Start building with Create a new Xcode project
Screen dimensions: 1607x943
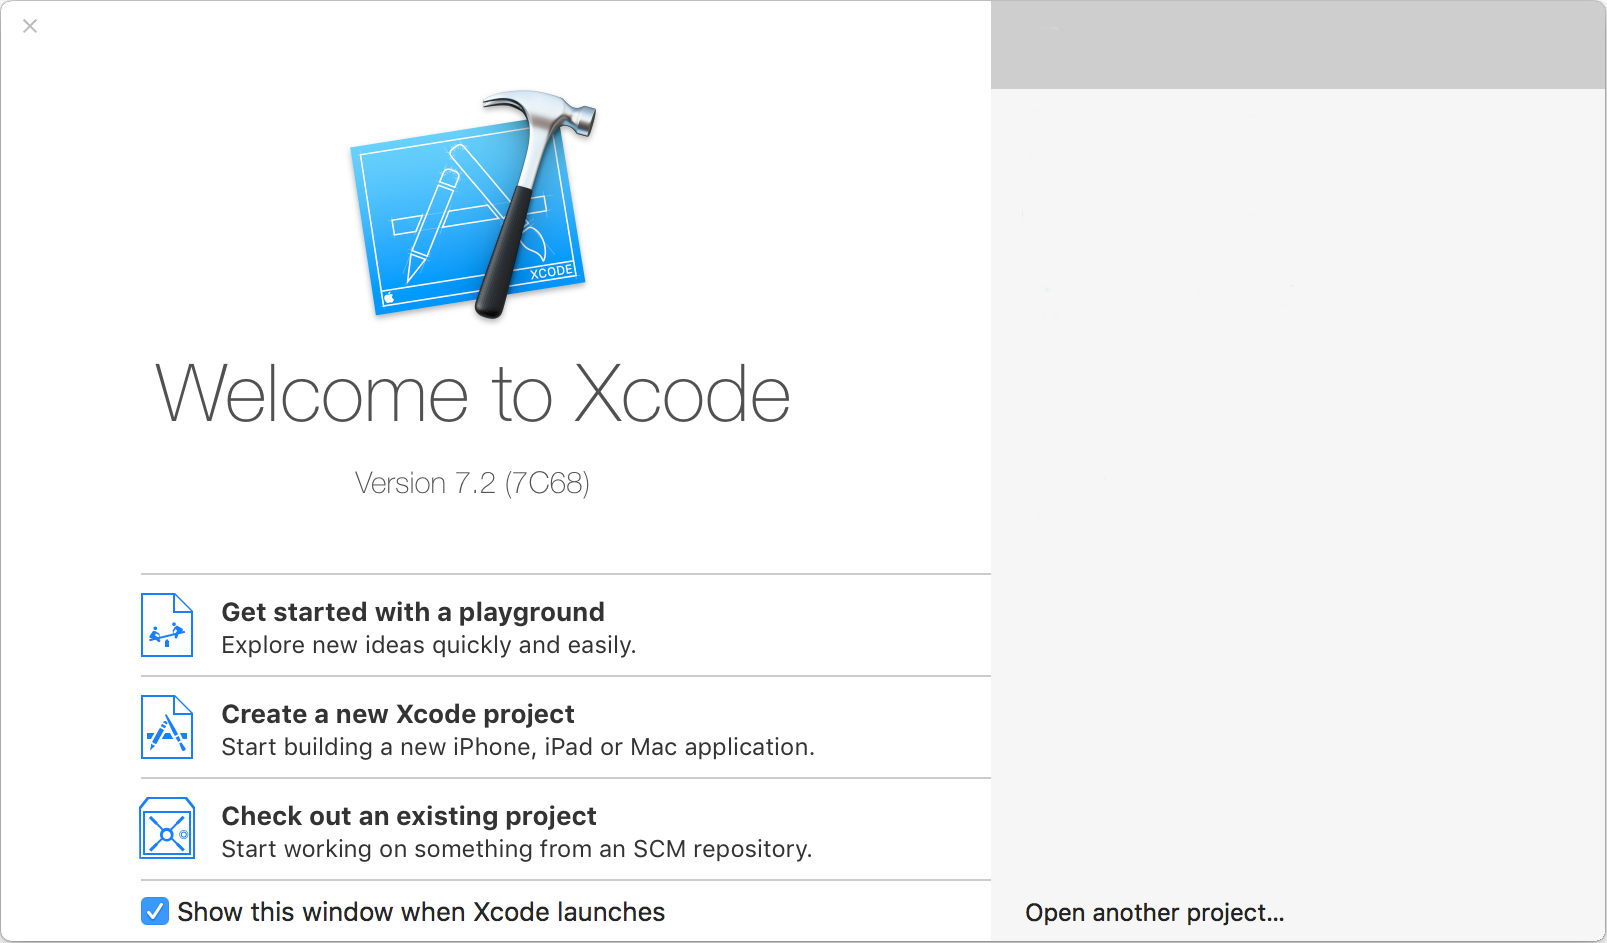[397, 714]
